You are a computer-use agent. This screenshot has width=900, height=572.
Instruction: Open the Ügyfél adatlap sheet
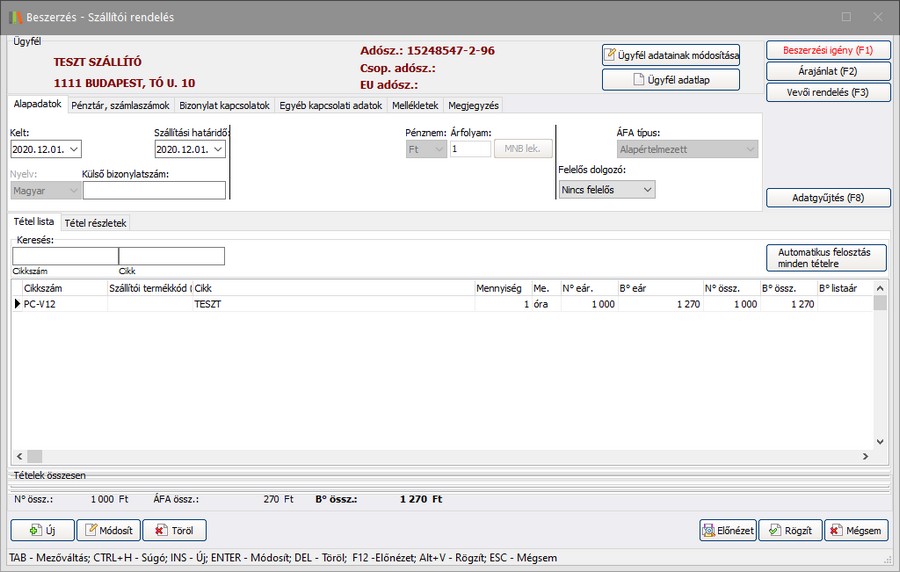671,80
